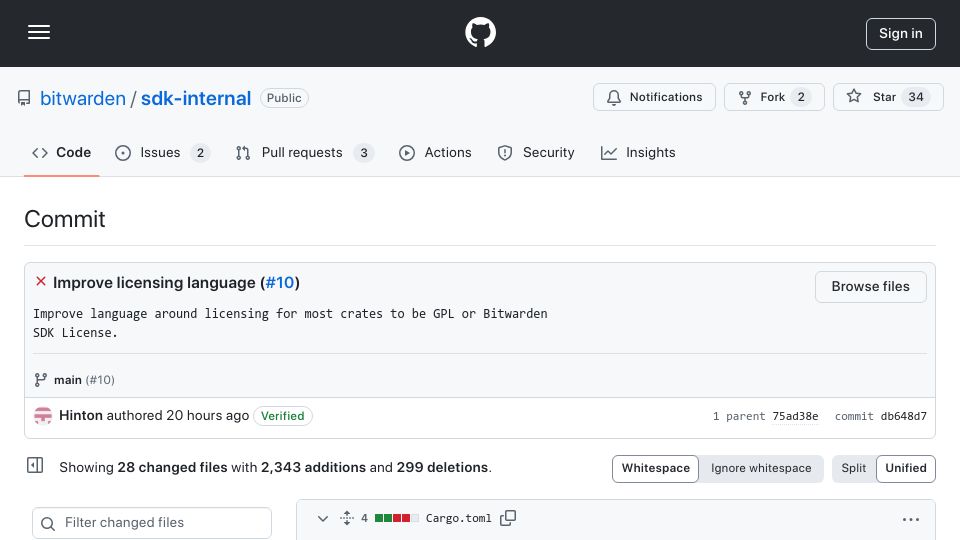Switch to the Code tab
Image resolution: width=960 pixels, height=540 pixels.
tap(61, 152)
